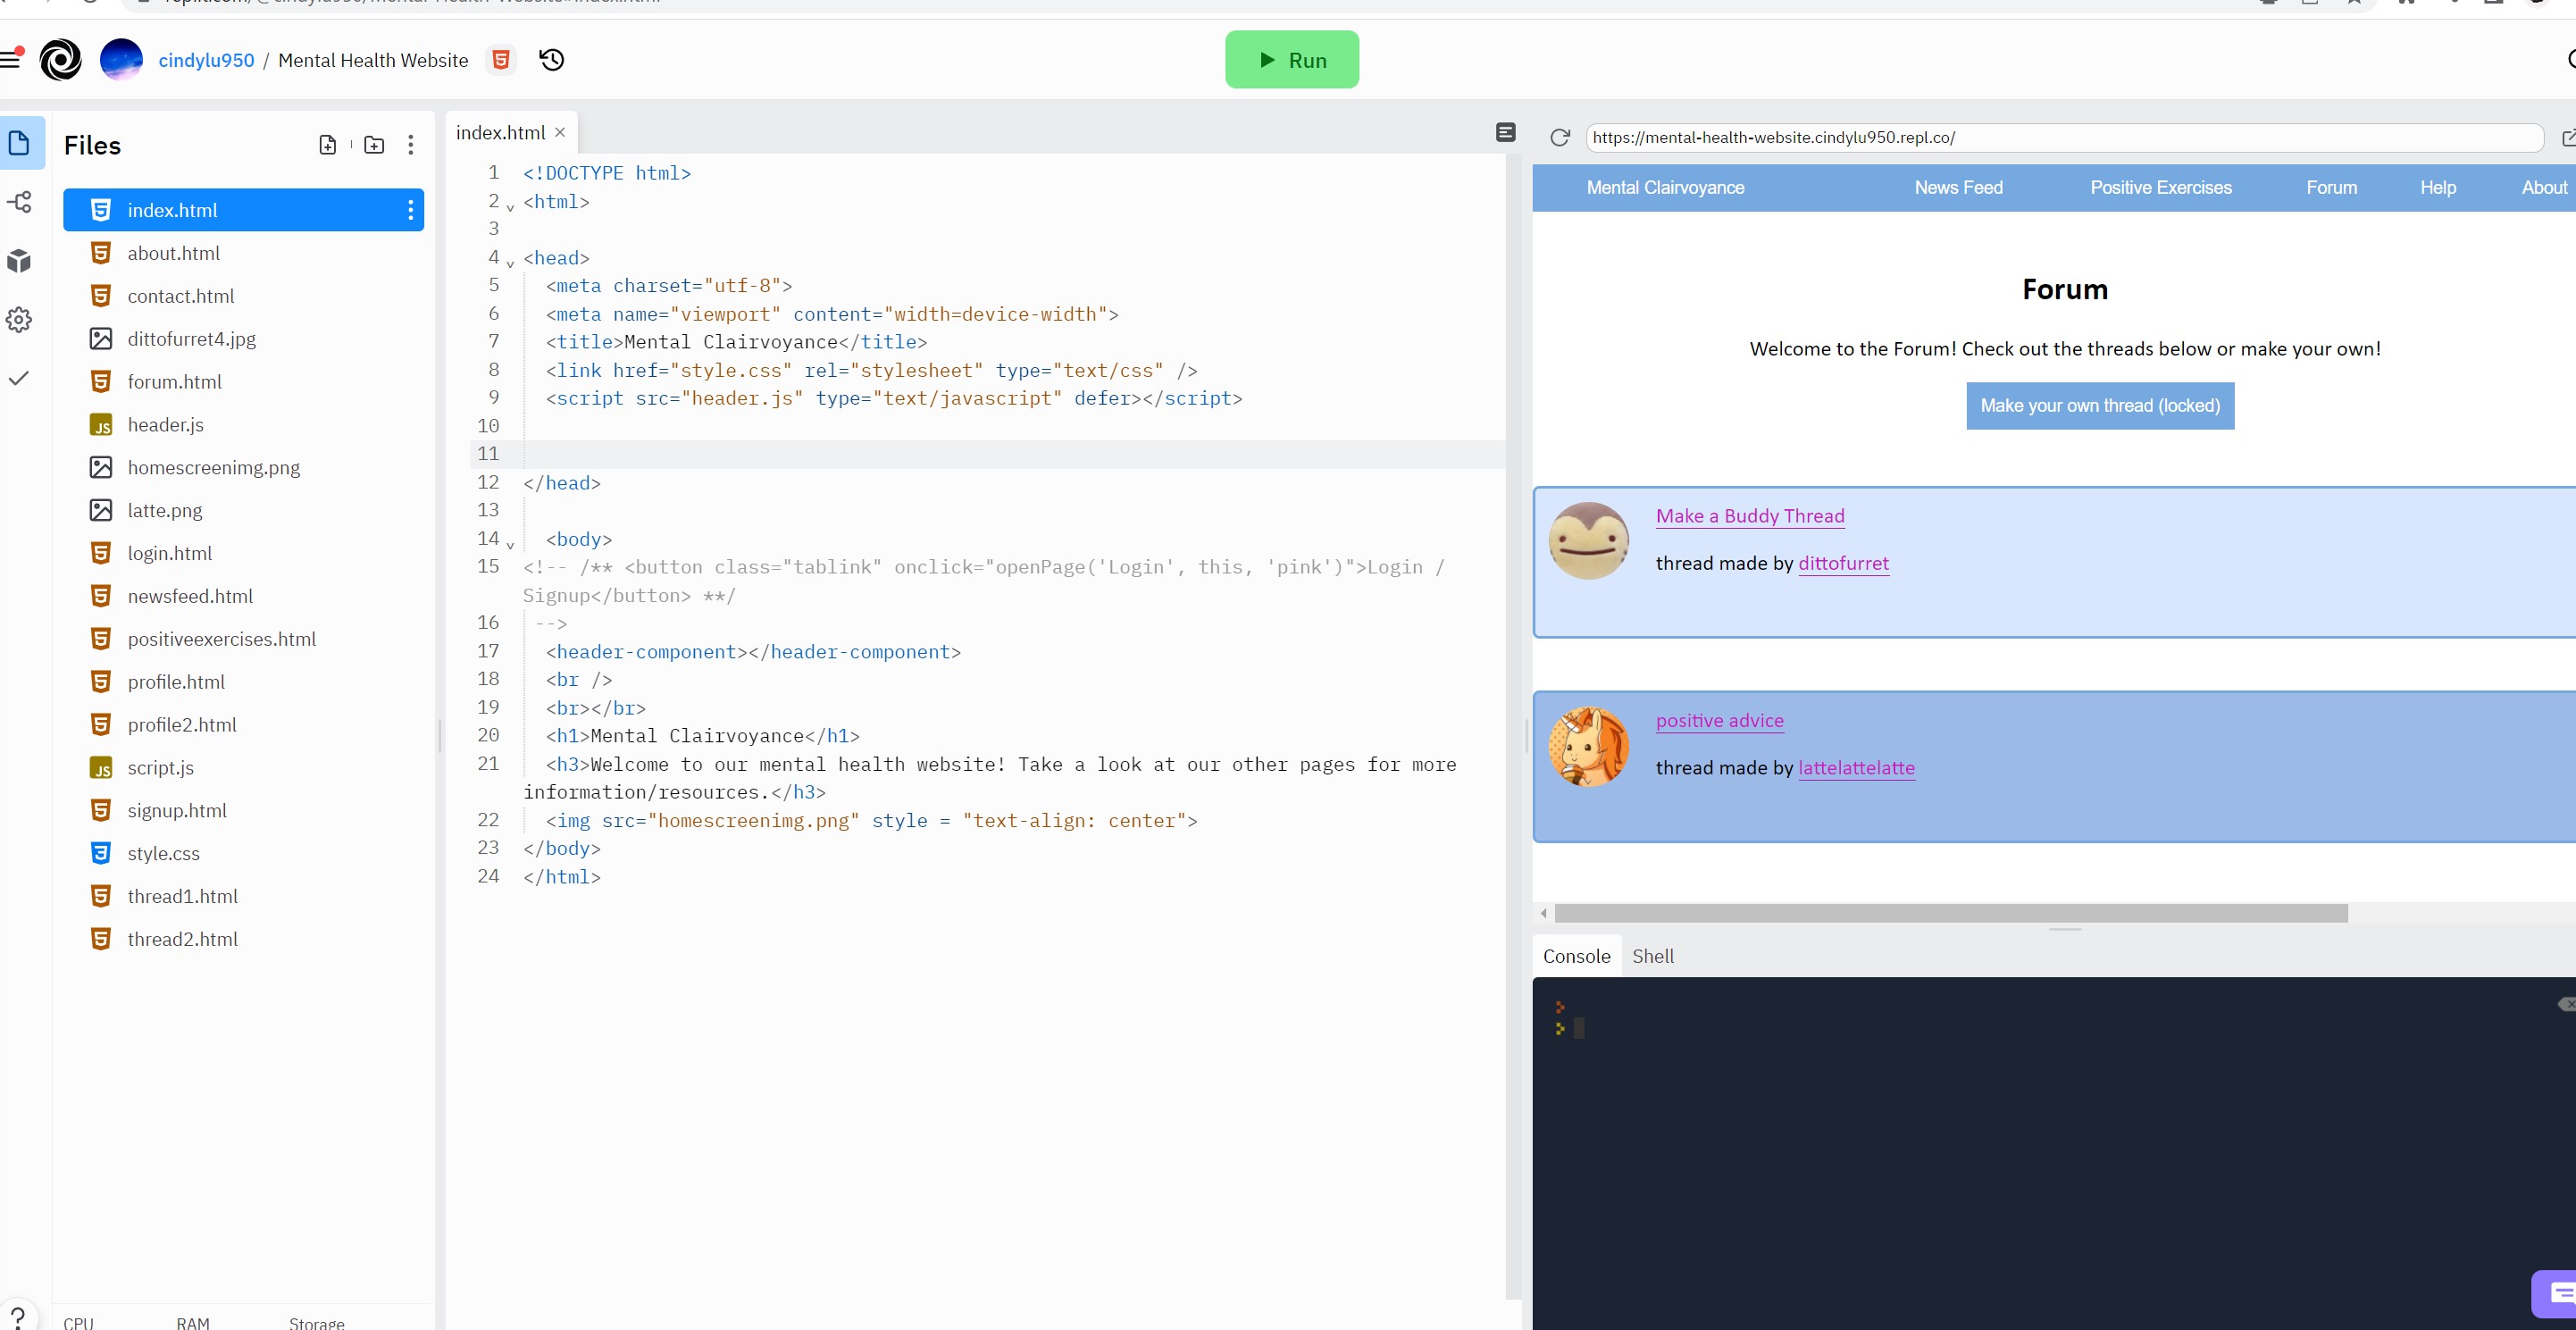Collapse the head tag fold arrow

pos(510,263)
